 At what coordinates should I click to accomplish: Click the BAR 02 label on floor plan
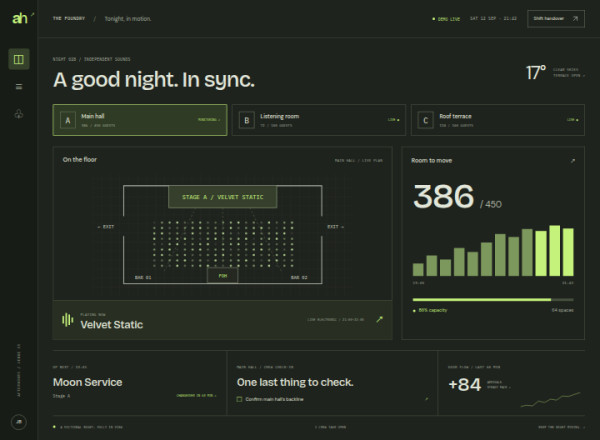click(299, 277)
